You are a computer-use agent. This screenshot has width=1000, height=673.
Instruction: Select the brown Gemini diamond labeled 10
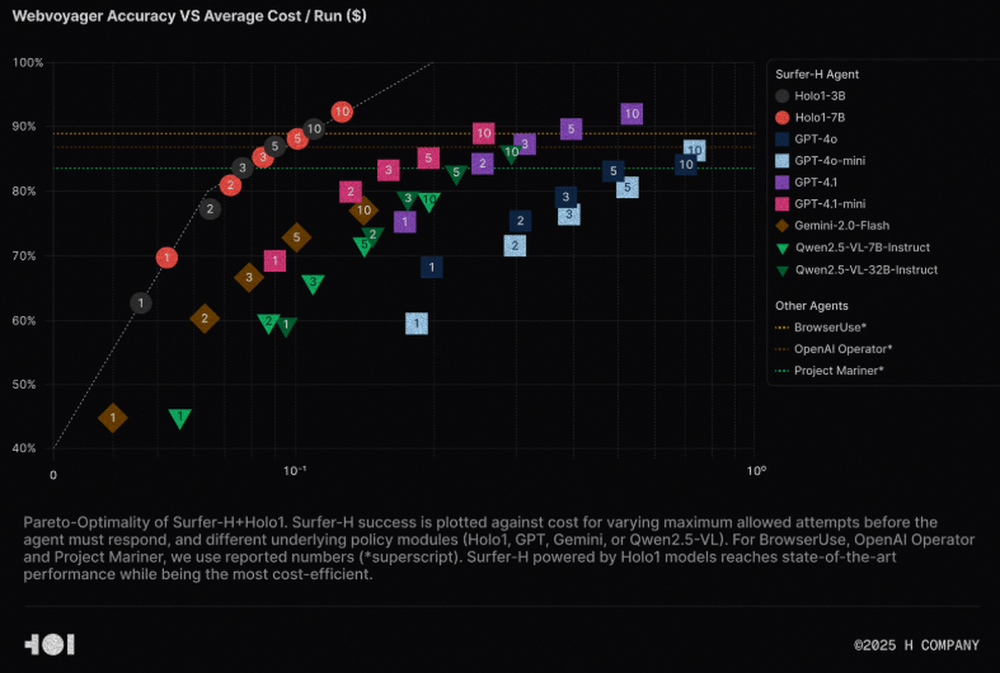[364, 211]
